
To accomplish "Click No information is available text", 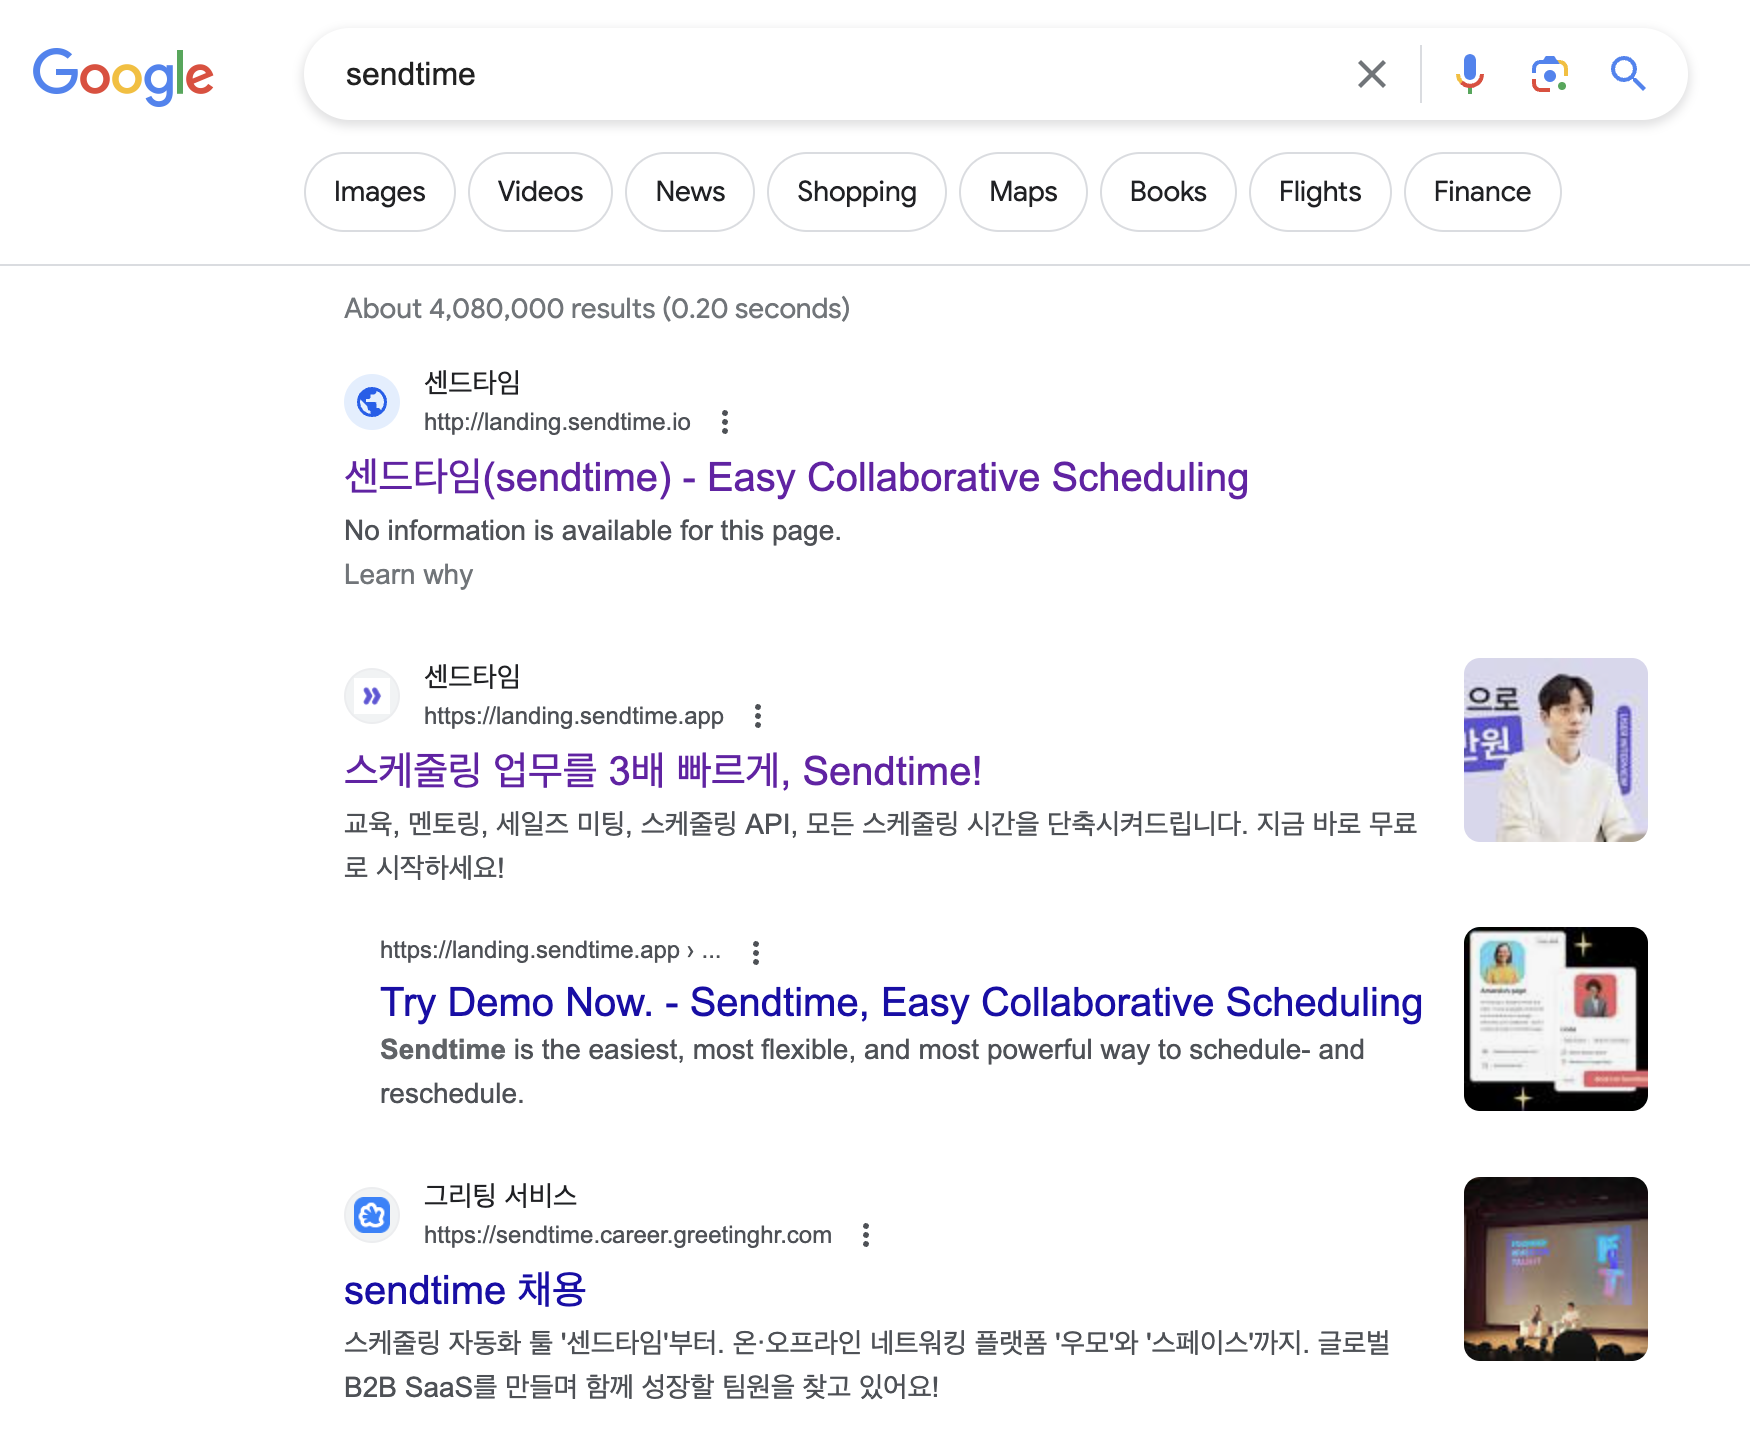I will [593, 531].
